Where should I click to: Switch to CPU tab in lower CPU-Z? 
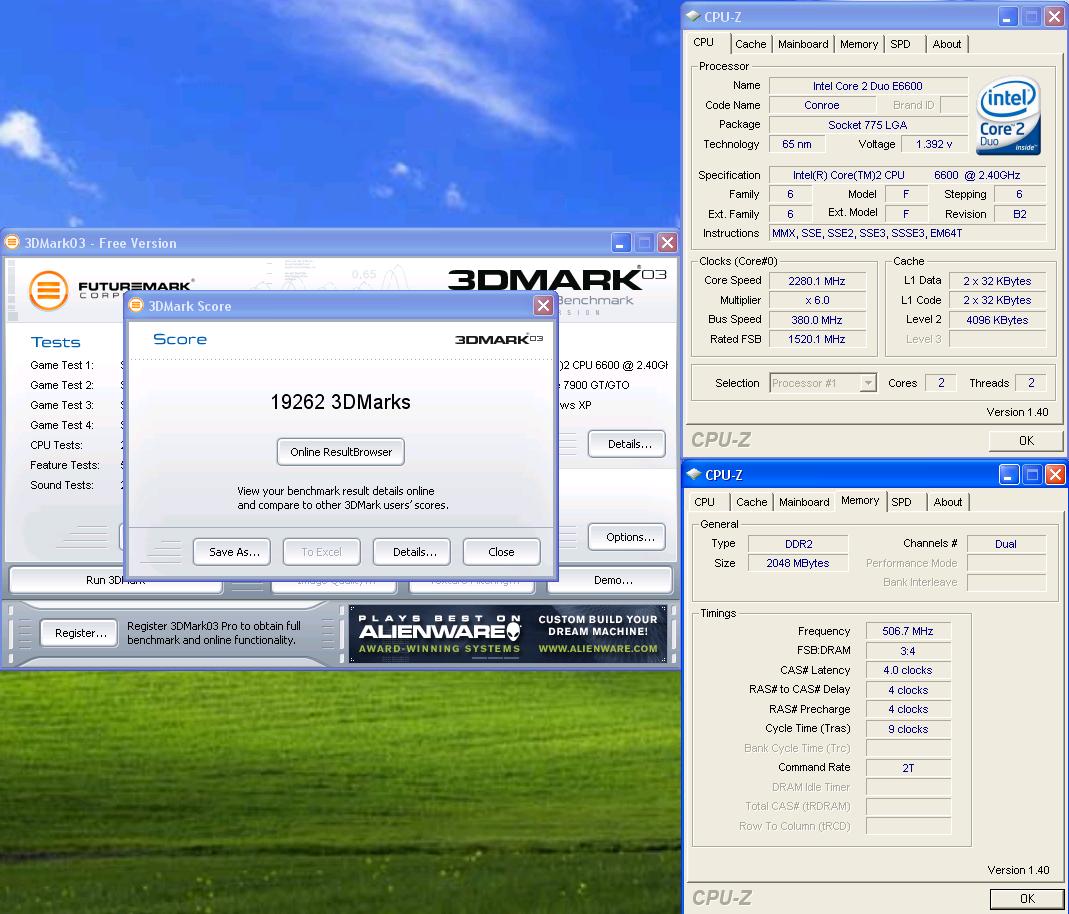(704, 502)
